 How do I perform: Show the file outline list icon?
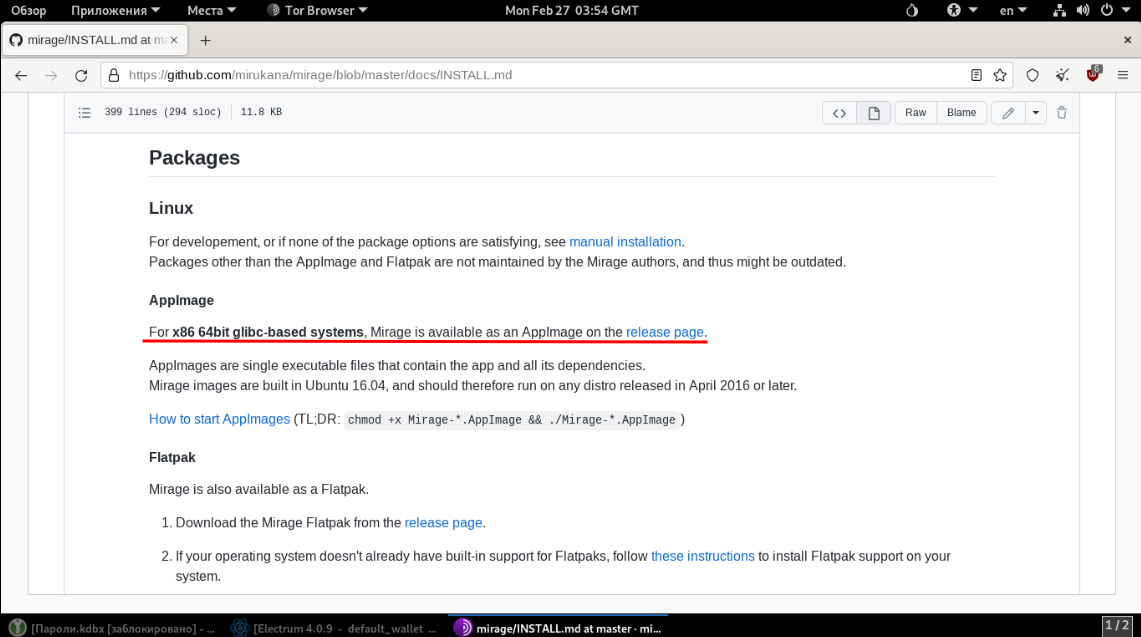85,113
